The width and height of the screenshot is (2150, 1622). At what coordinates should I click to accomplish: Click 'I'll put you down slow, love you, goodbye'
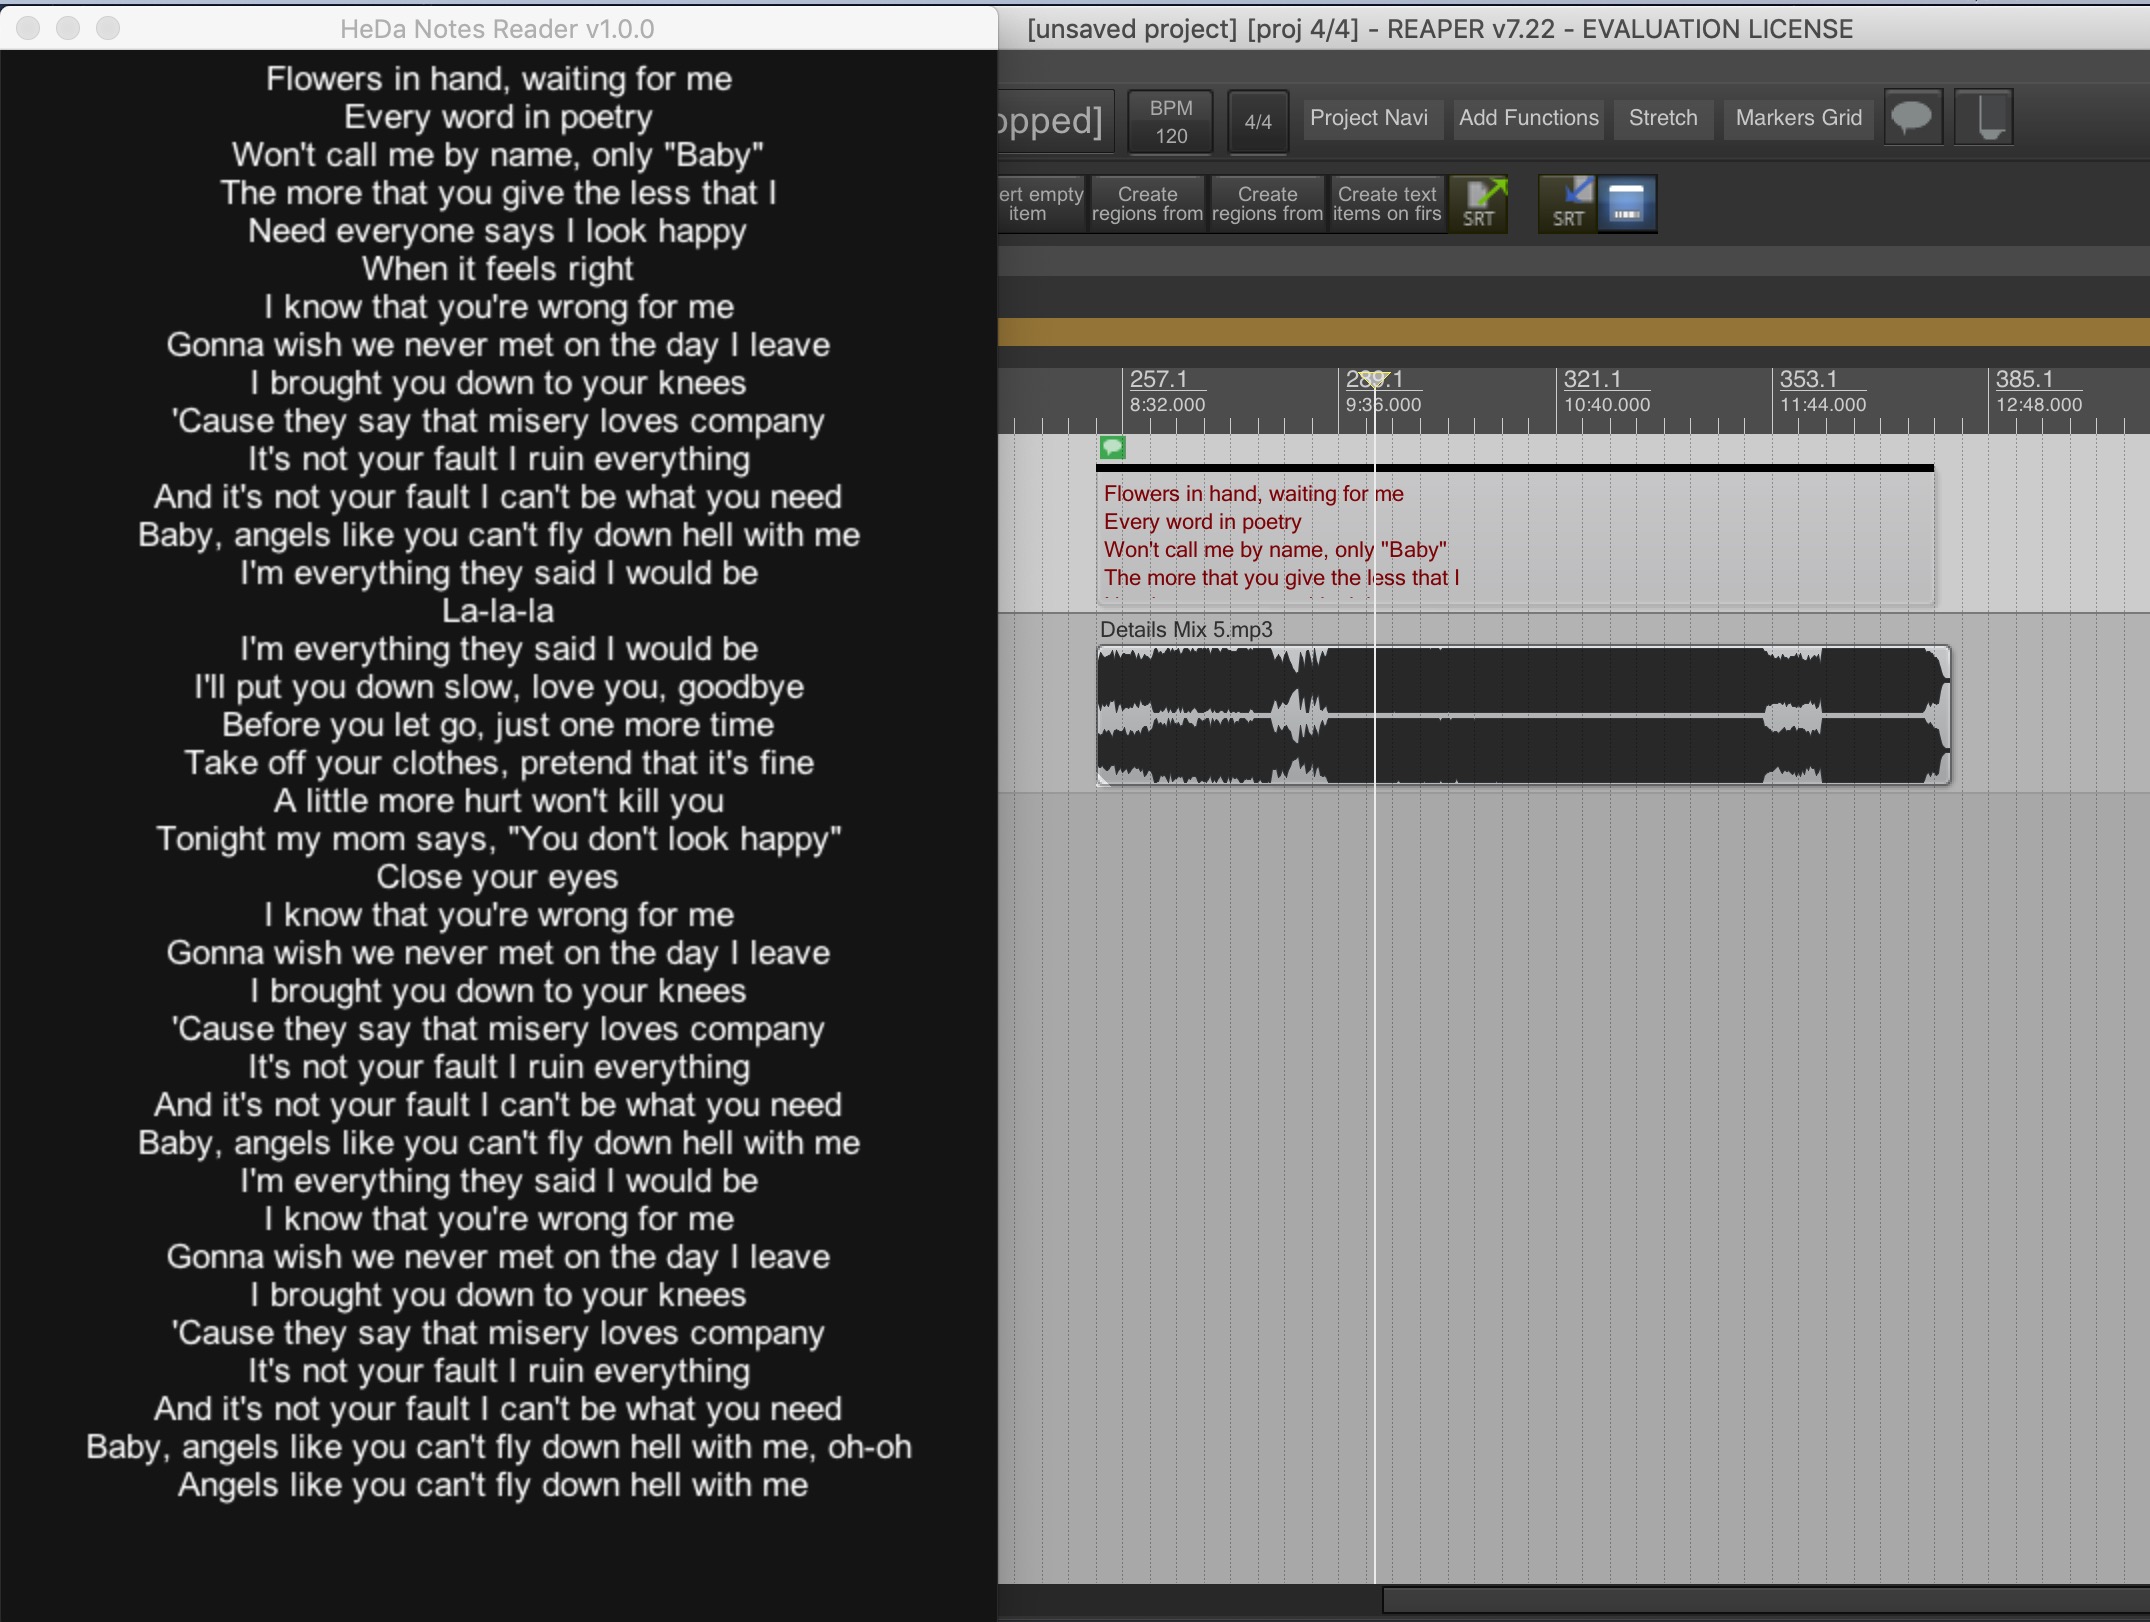(x=499, y=687)
